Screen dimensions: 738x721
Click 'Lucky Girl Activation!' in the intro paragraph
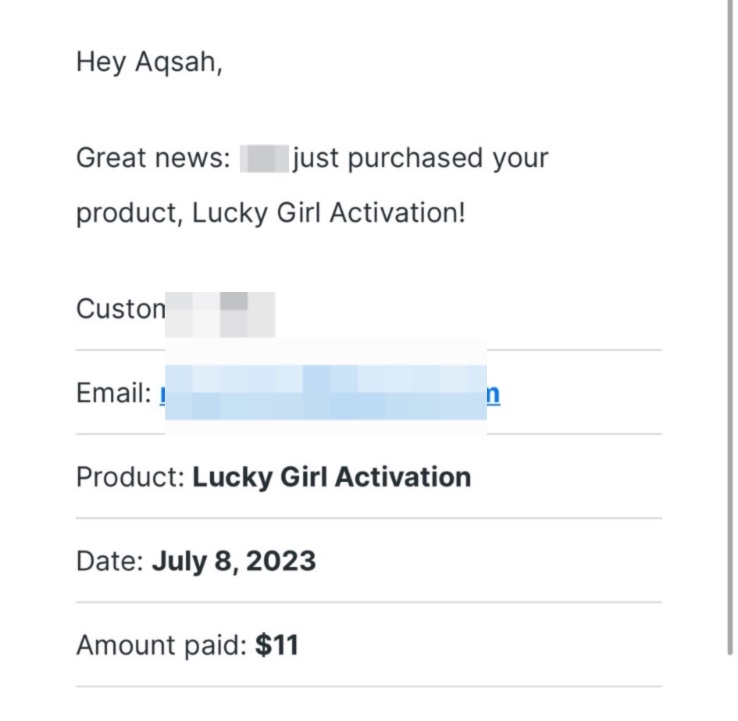tap(329, 214)
